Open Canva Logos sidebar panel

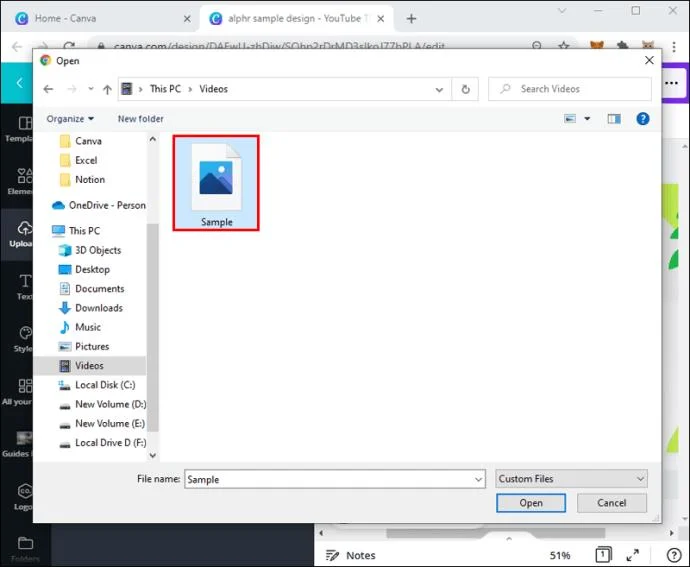point(24,497)
